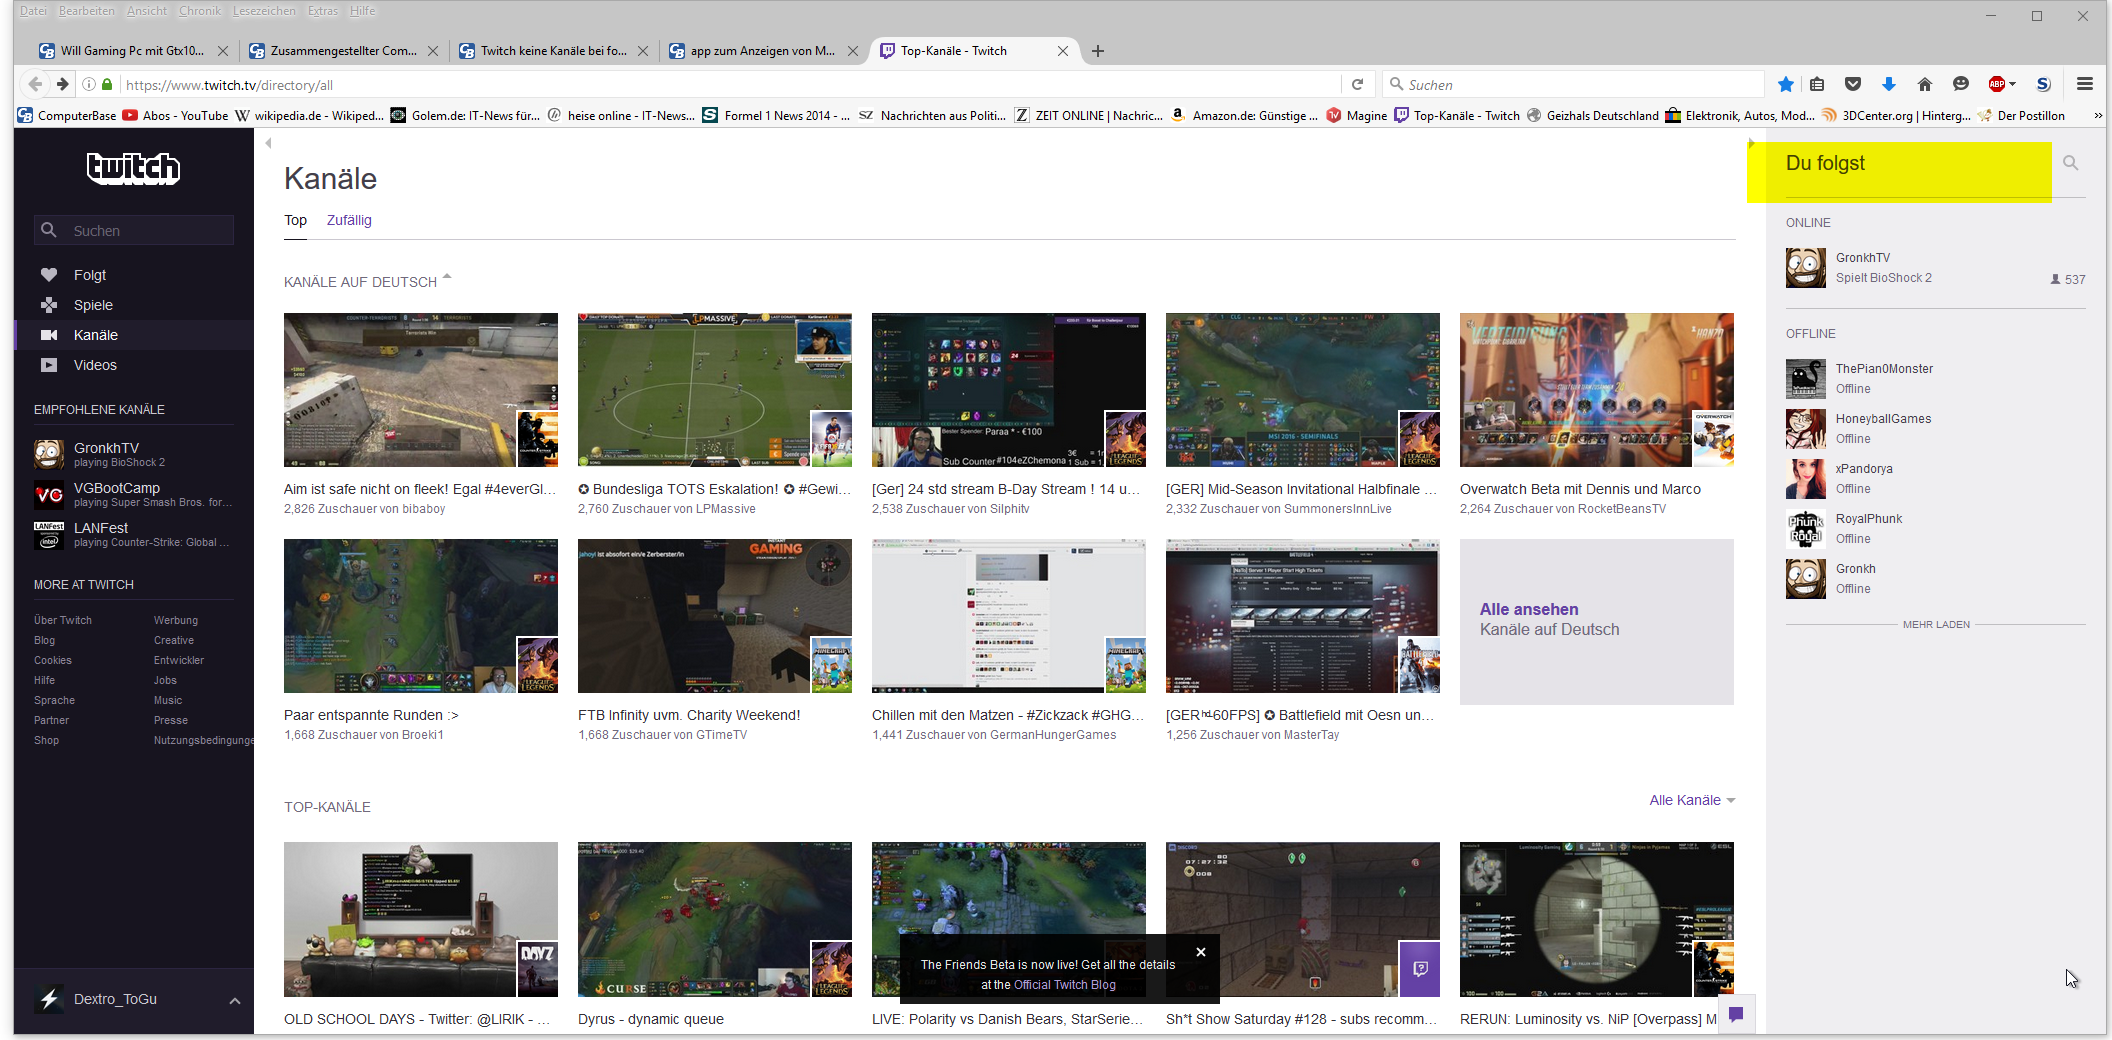Open the bibaboy stream thumbnail
Viewport: 2112px width, 1040px height.
(421, 390)
